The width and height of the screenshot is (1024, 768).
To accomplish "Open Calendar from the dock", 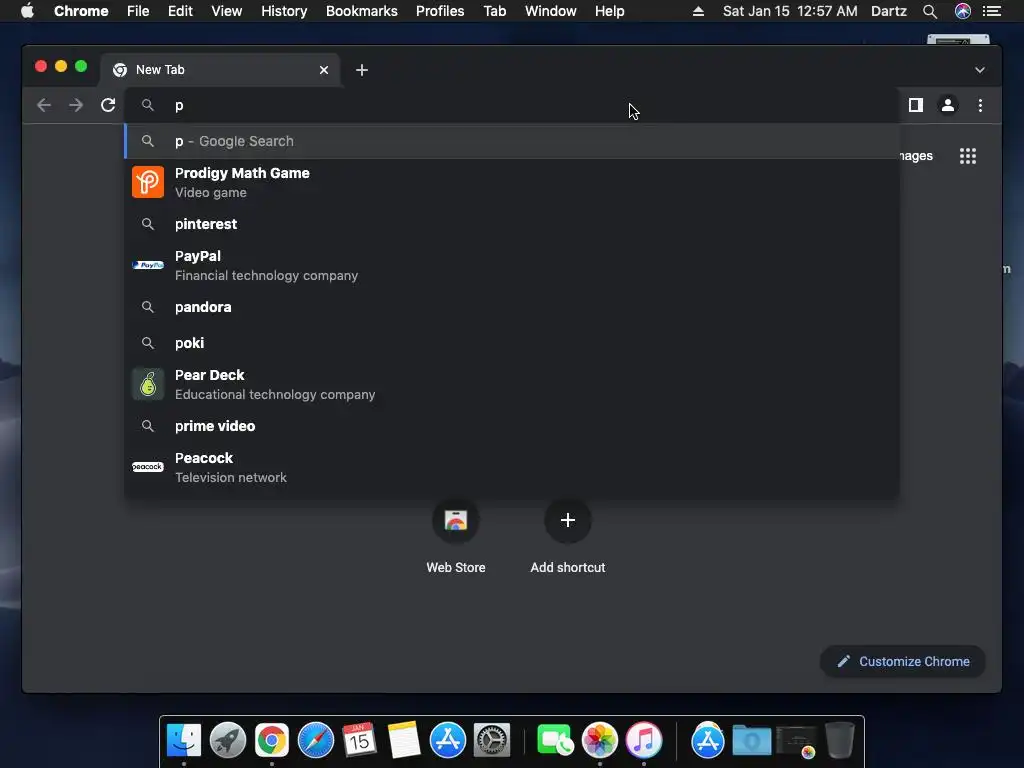I will [359, 740].
